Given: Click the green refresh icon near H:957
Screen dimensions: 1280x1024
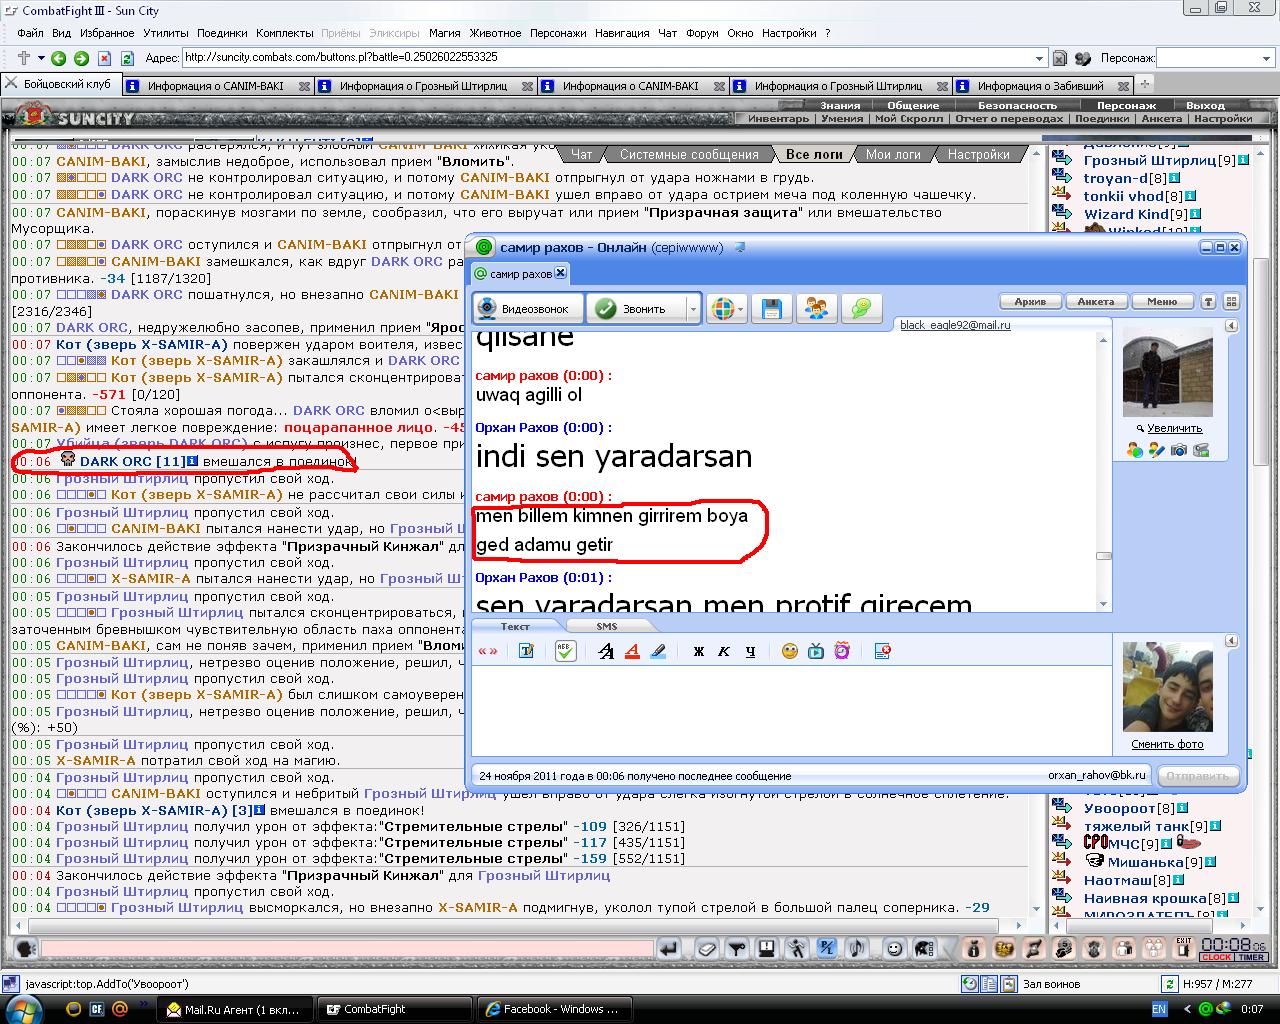Looking at the screenshot, I should [1169, 984].
